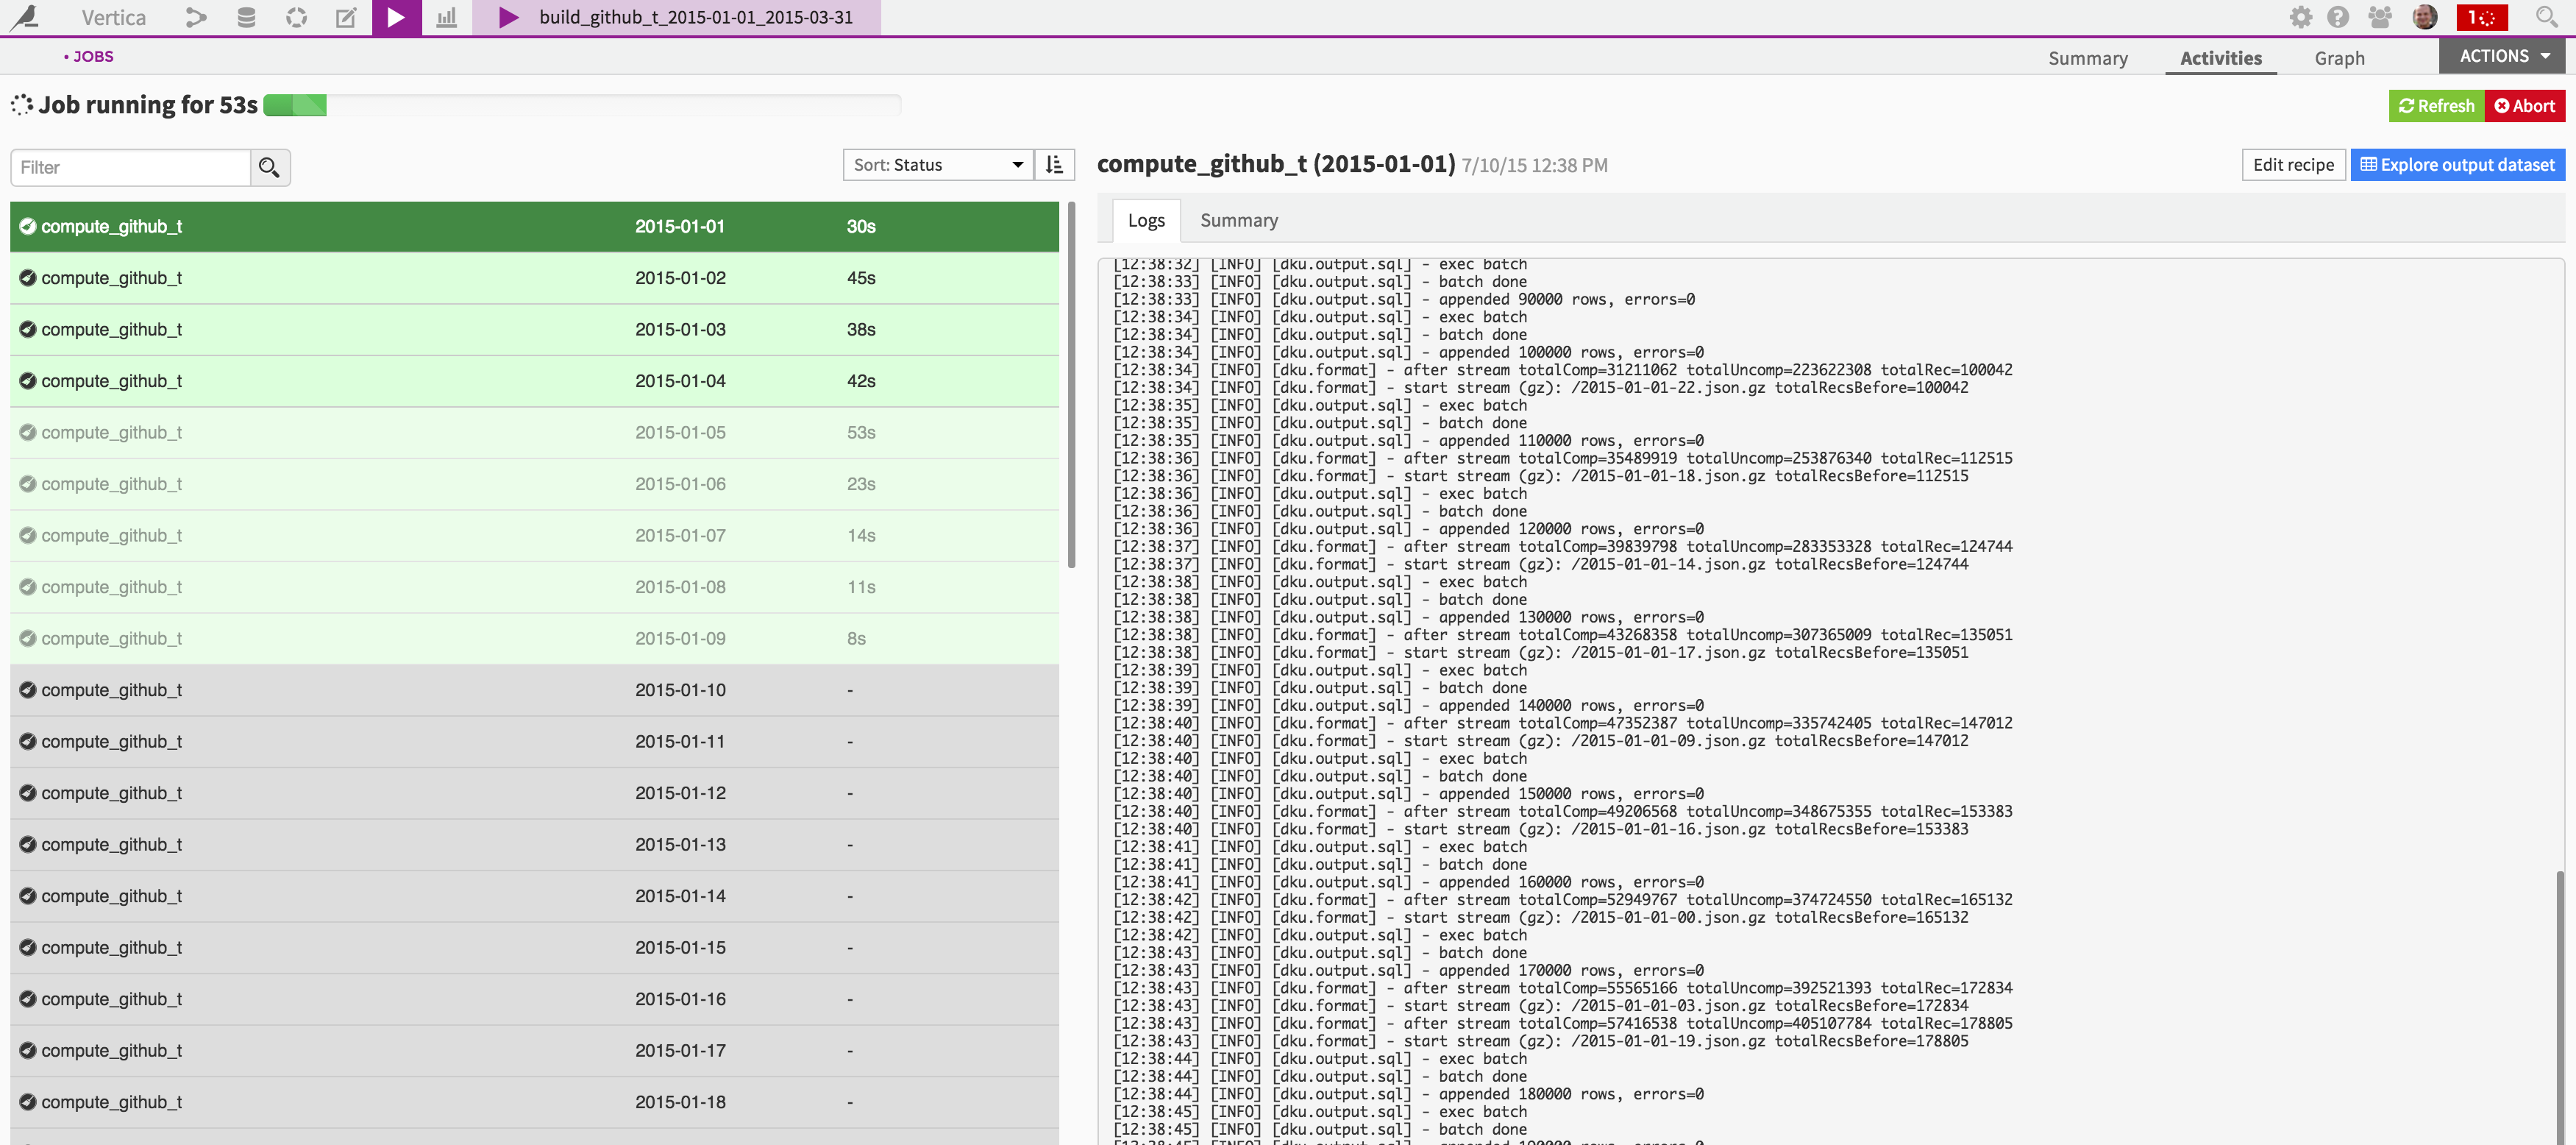Viewport: 2576px width, 1145px height.
Task: Open the users group icon
Action: point(2380,17)
